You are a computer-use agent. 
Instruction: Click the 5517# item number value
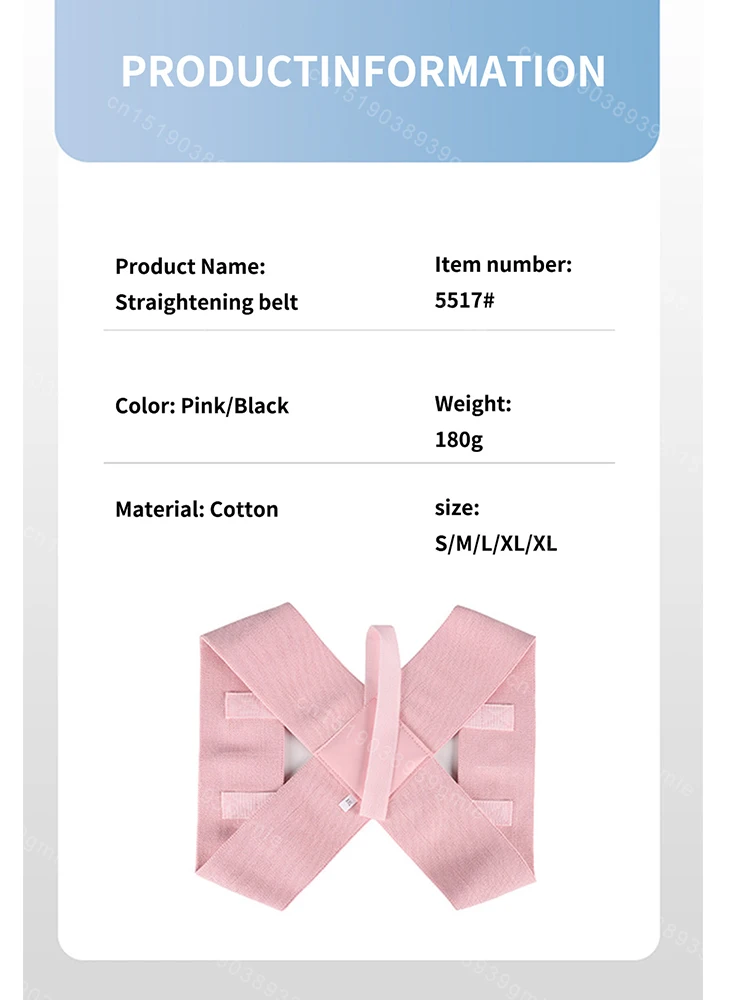point(464,300)
